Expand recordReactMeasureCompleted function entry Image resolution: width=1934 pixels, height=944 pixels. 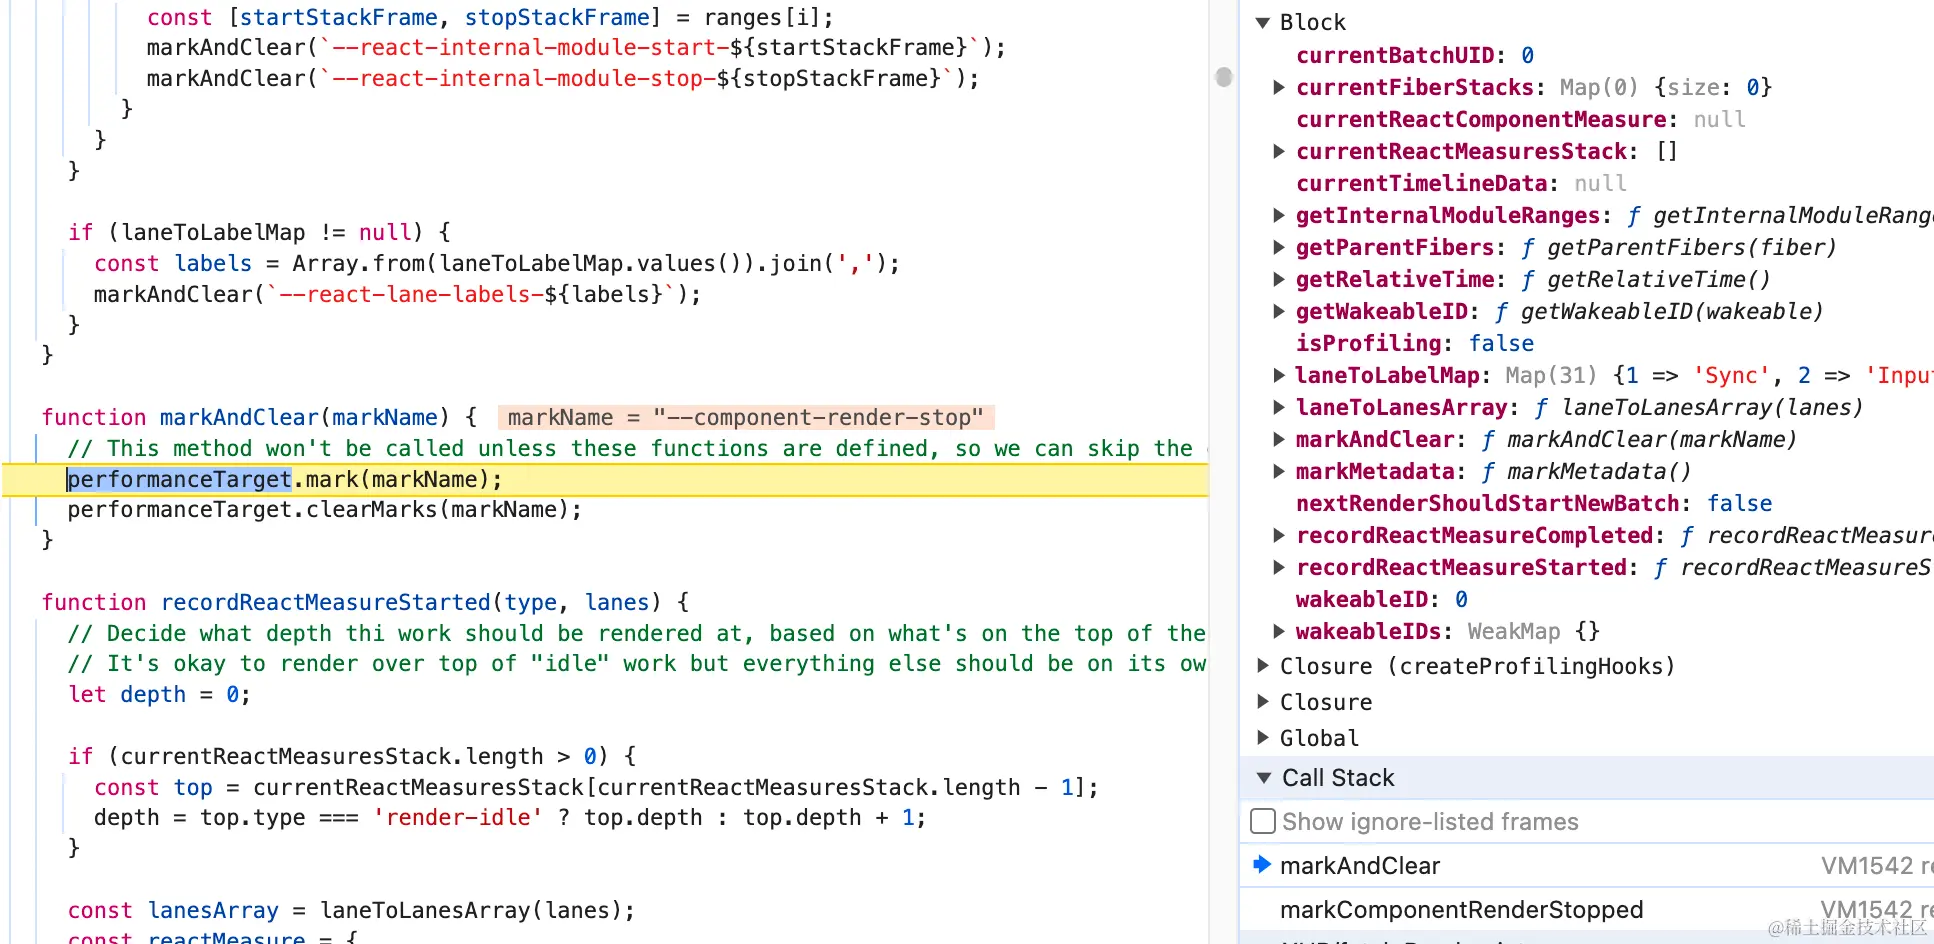click(x=1279, y=535)
